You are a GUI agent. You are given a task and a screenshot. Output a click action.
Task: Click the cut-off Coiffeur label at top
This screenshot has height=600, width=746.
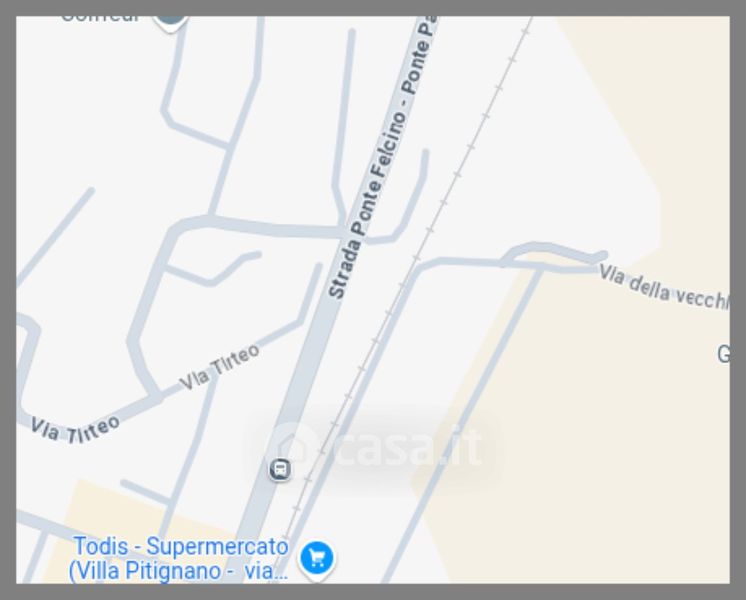(101, 19)
